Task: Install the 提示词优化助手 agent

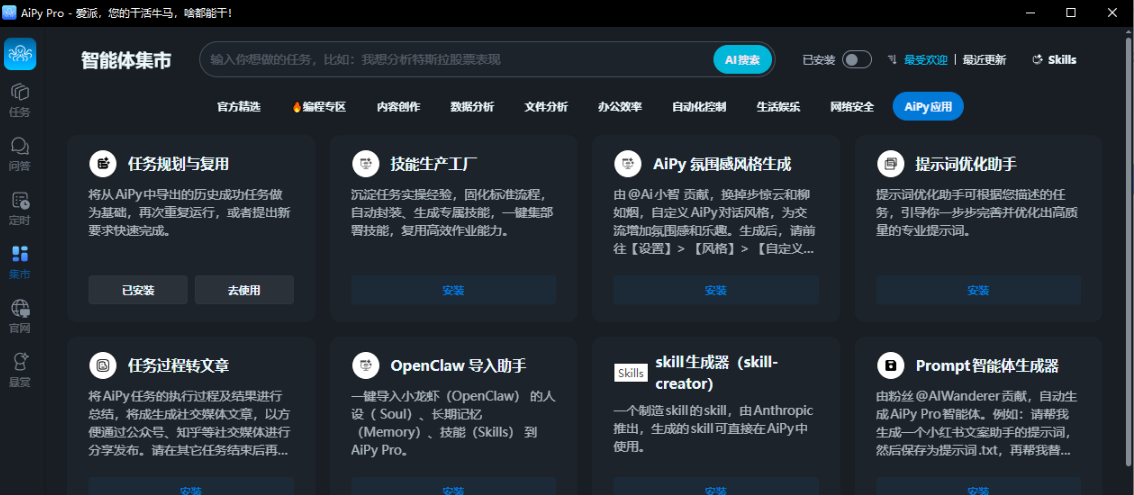Action: (x=979, y=290)
